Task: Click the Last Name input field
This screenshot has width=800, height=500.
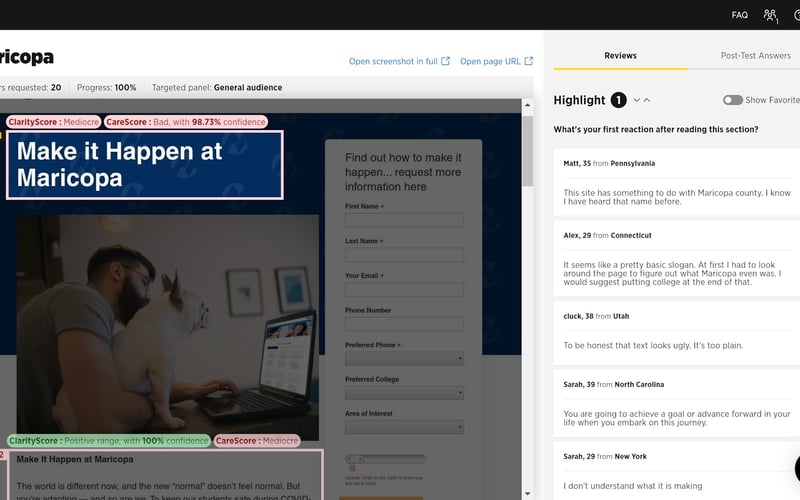Action: click(404, 255)
